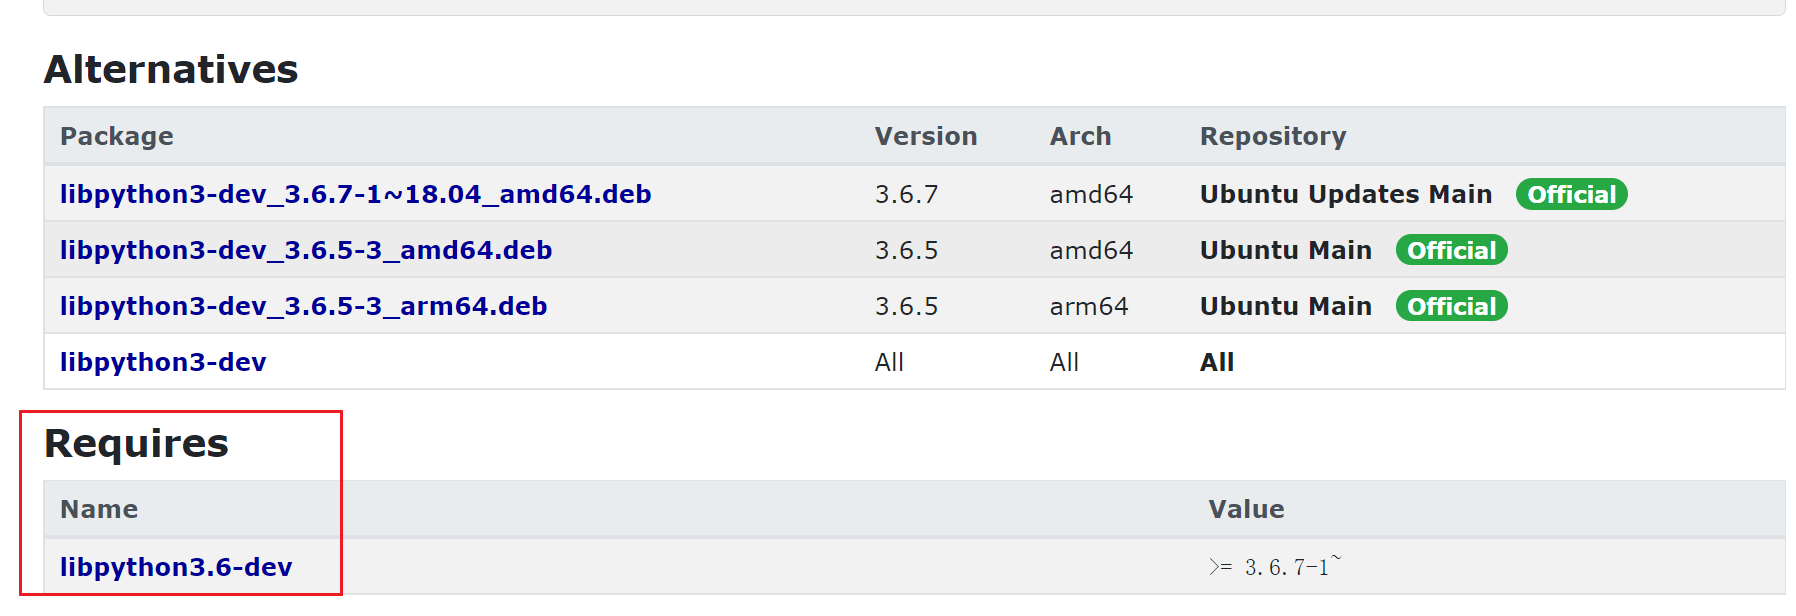Click the Alternatives section heading
The height and width of the screenshot is (616, 1796).
click(171, 69)
